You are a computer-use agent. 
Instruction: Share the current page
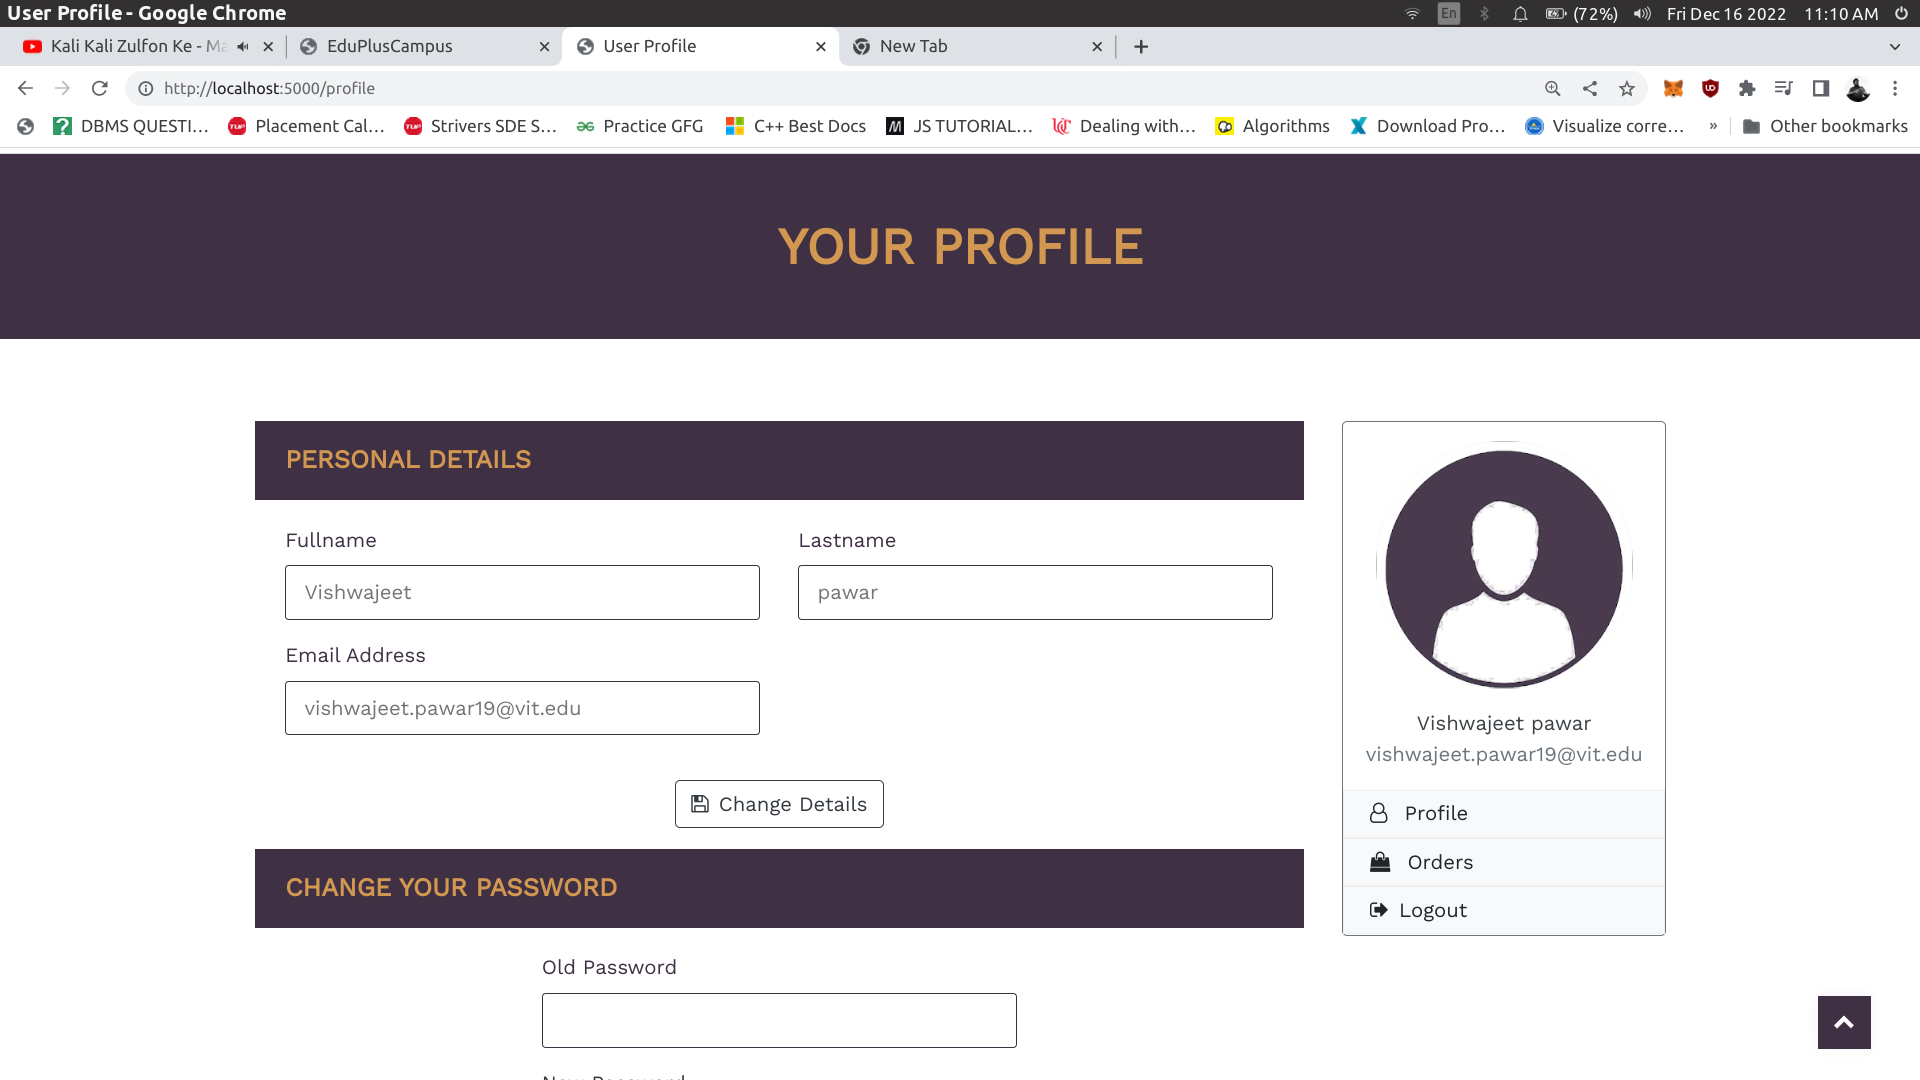pos(1590,88)
